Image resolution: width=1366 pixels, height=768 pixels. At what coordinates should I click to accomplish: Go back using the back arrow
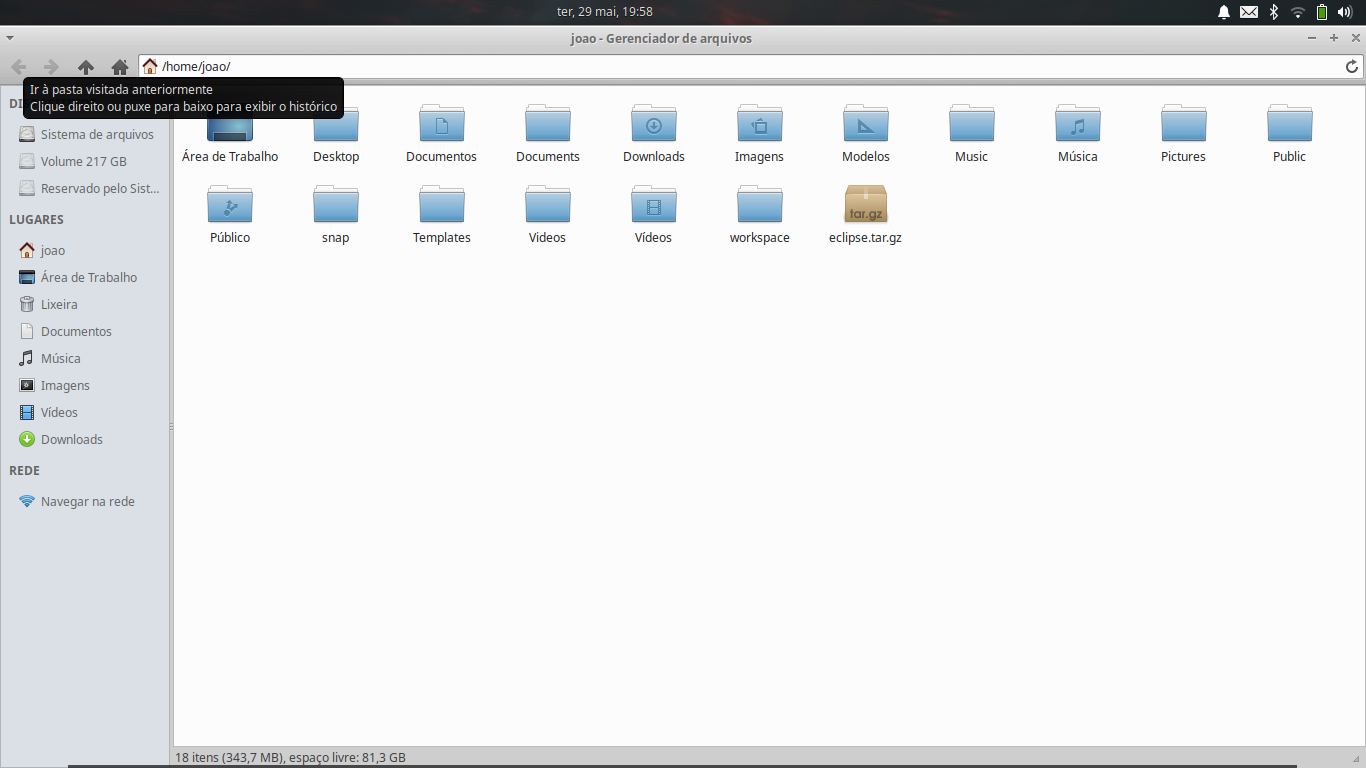[x=18, y=67]
